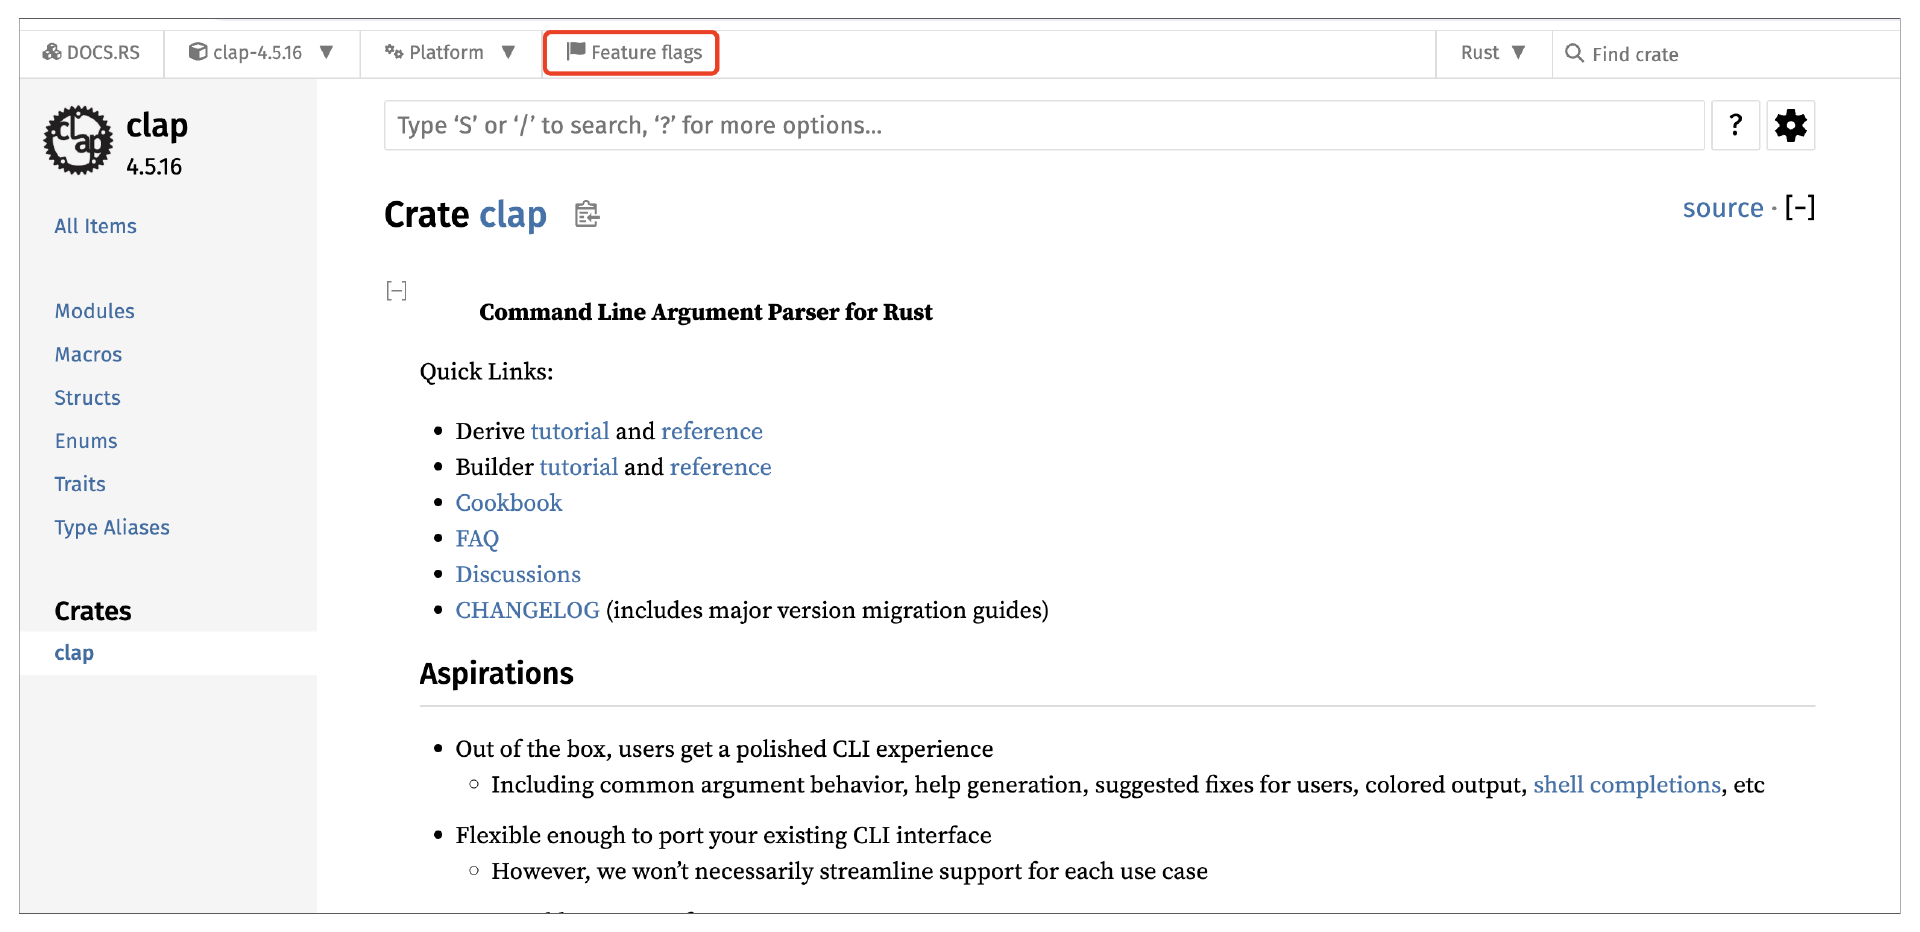Viewport: 1920px width, 932px height.
Task: Expand the clap-4.5.16 version dropdown arrow
Action: click(x=326, y=52)
